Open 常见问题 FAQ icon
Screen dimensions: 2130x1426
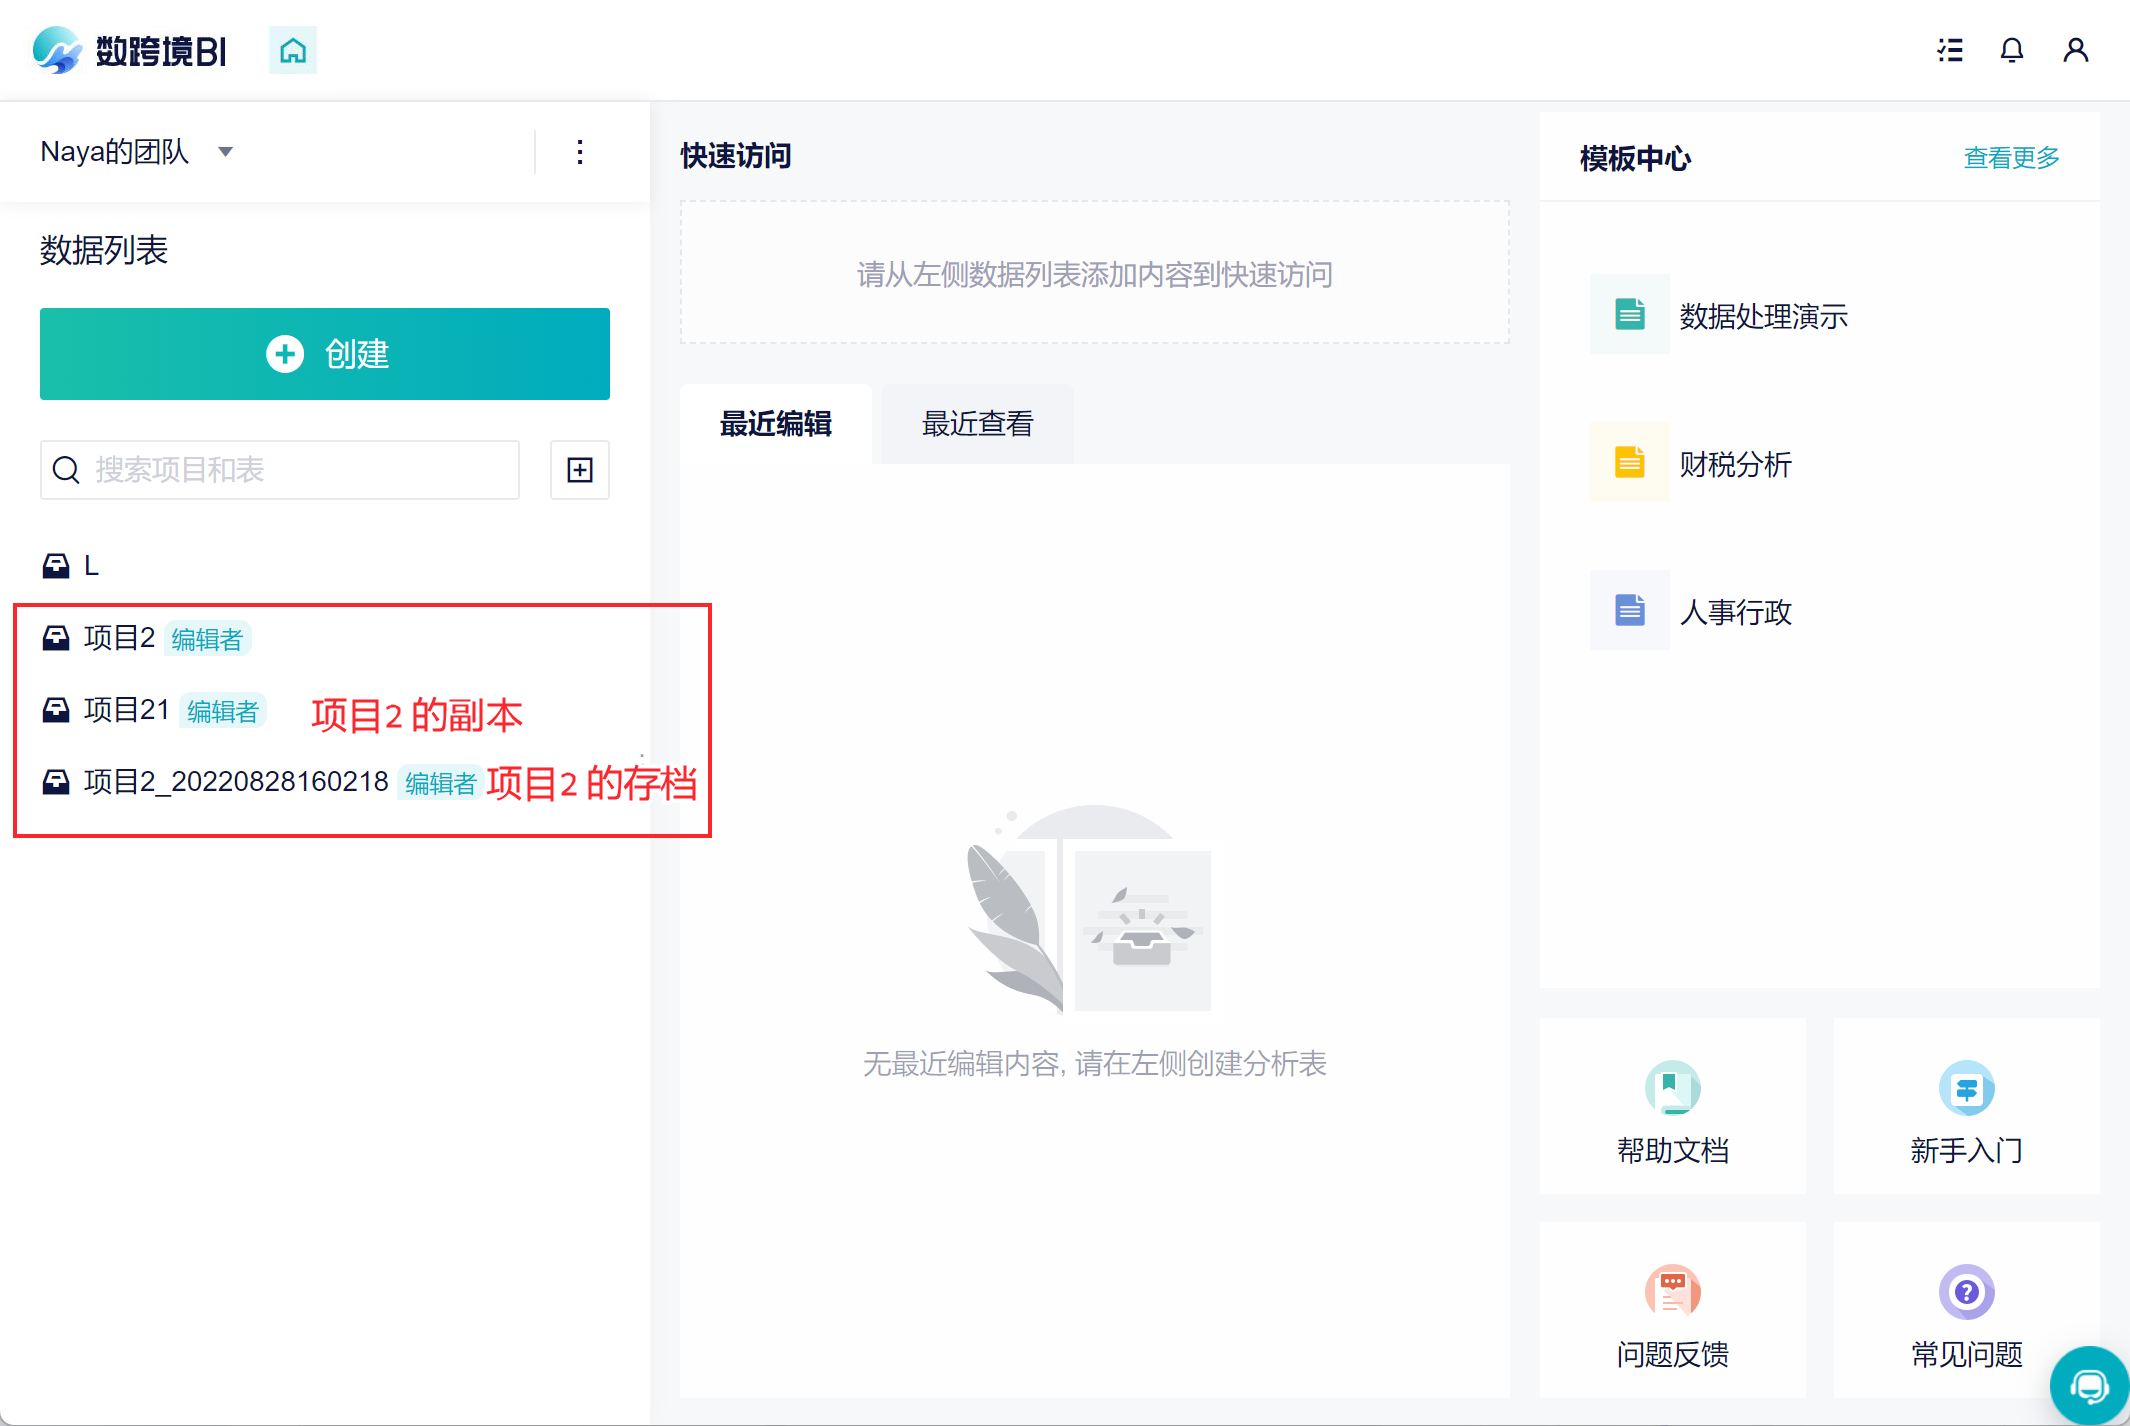(x=1966, y=1292)
